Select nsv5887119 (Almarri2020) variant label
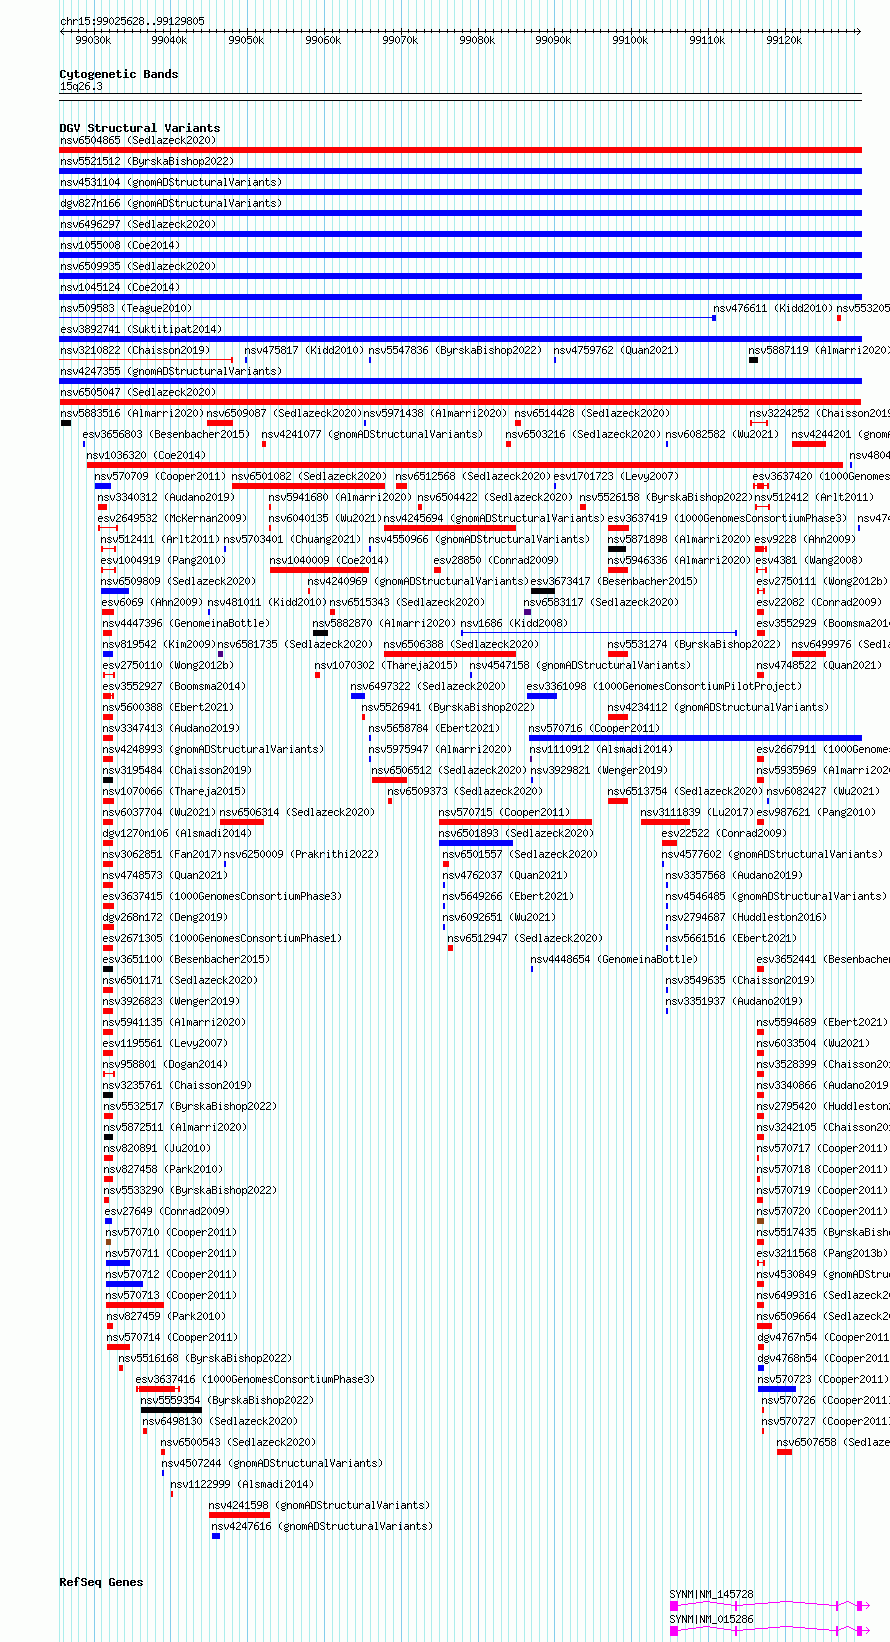Viewport: 890px width, 1642px height. 819,350
